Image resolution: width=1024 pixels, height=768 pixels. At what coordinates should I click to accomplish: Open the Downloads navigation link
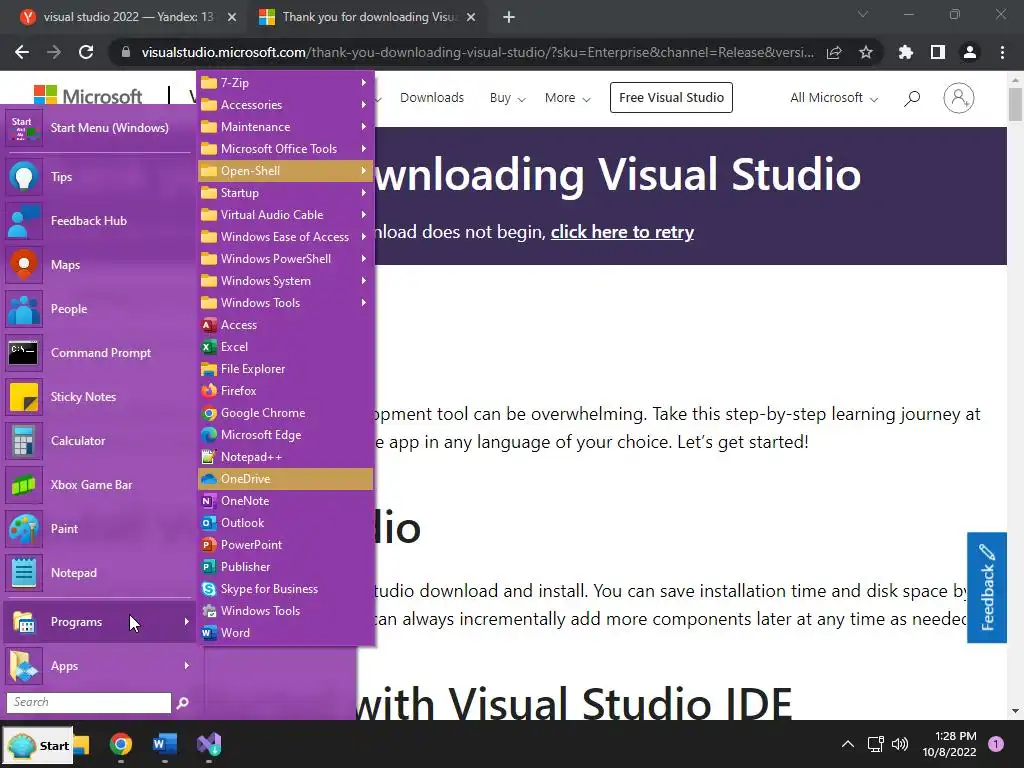point(432,98)
